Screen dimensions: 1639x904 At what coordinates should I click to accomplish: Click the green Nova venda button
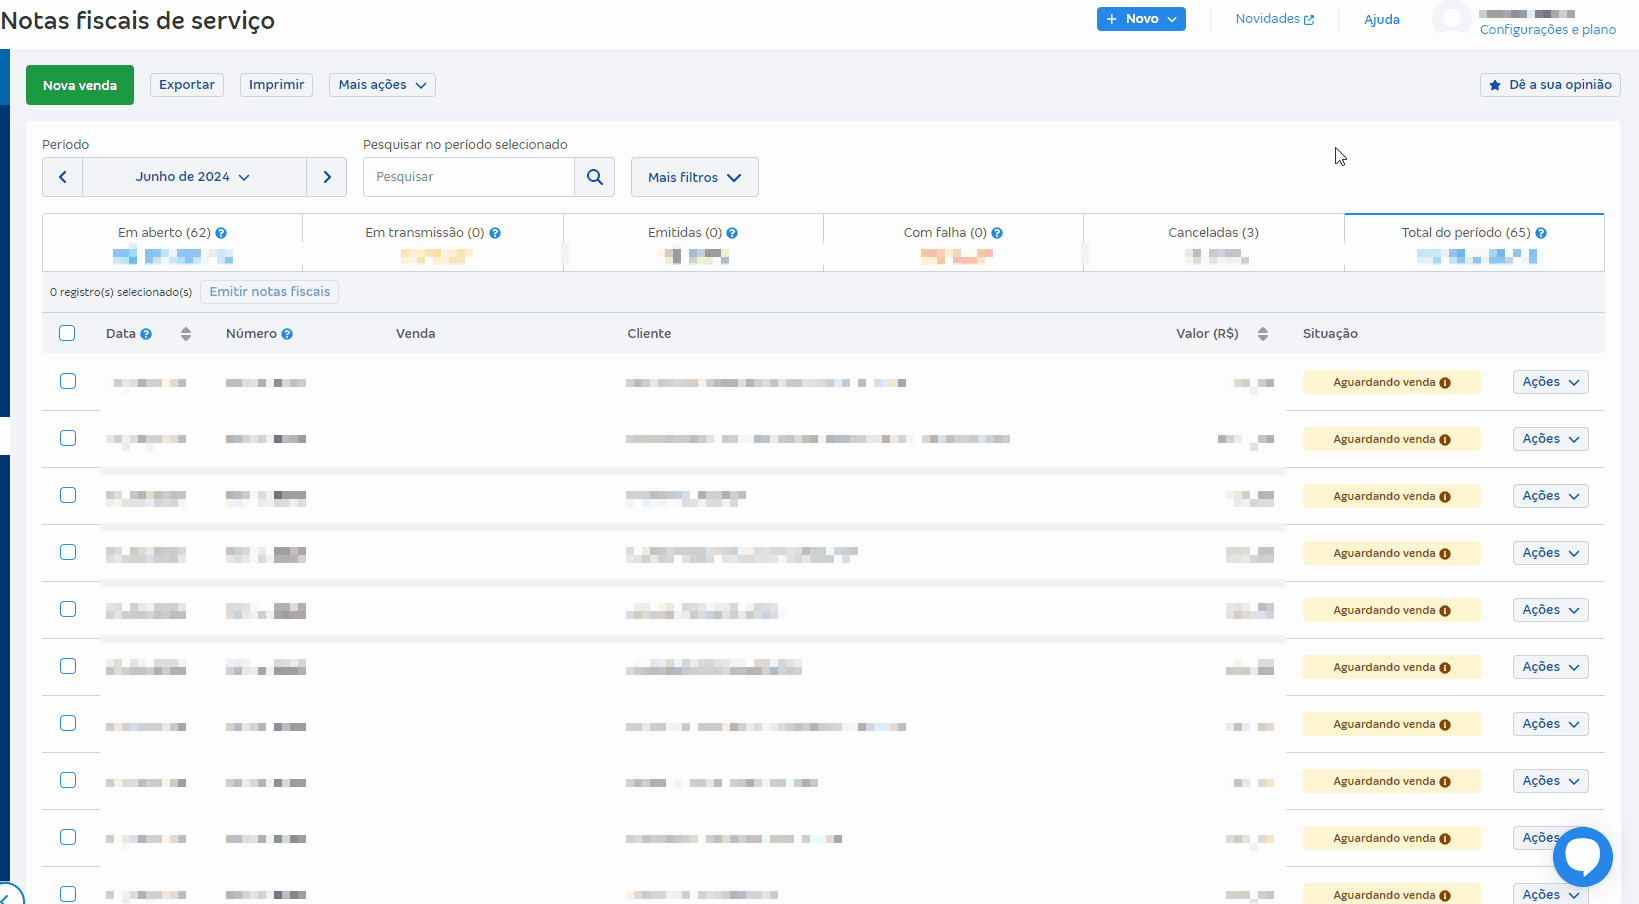pyautogui.click(x=80, y=85)
